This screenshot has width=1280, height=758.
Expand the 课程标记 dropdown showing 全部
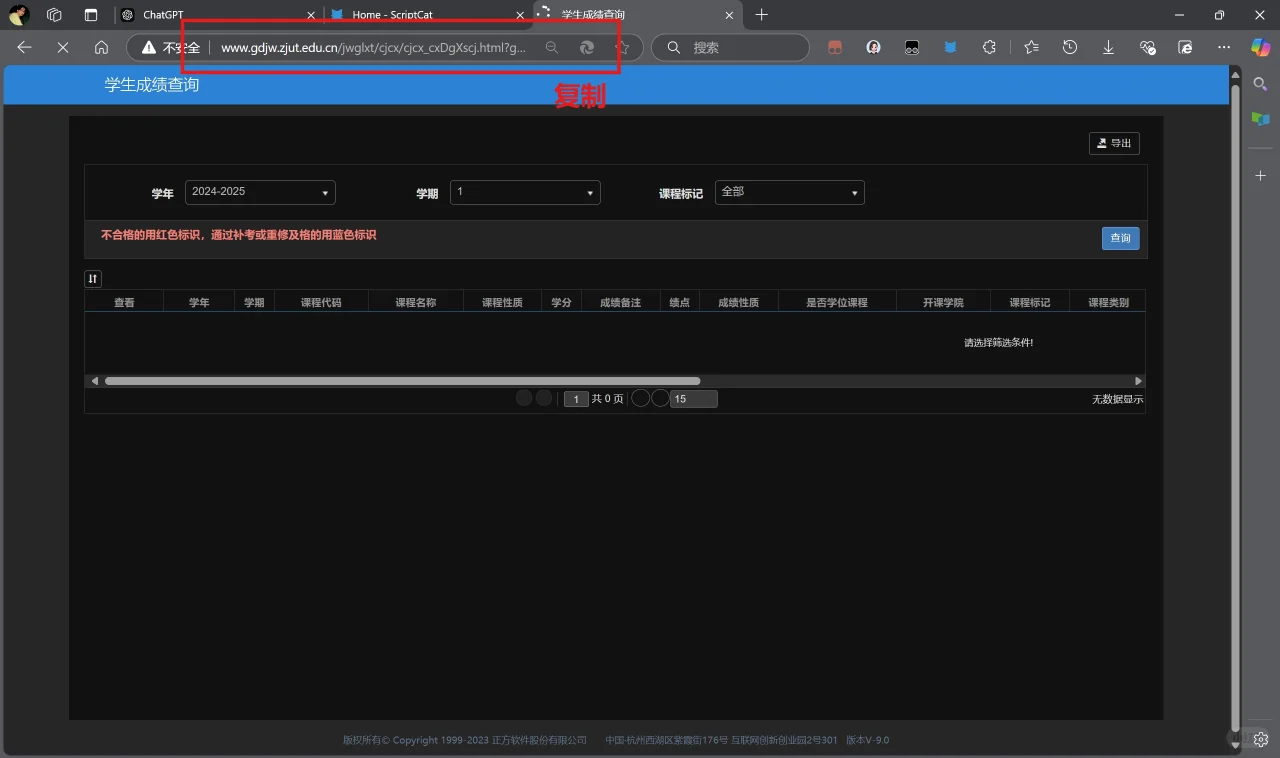click(790, 192)
